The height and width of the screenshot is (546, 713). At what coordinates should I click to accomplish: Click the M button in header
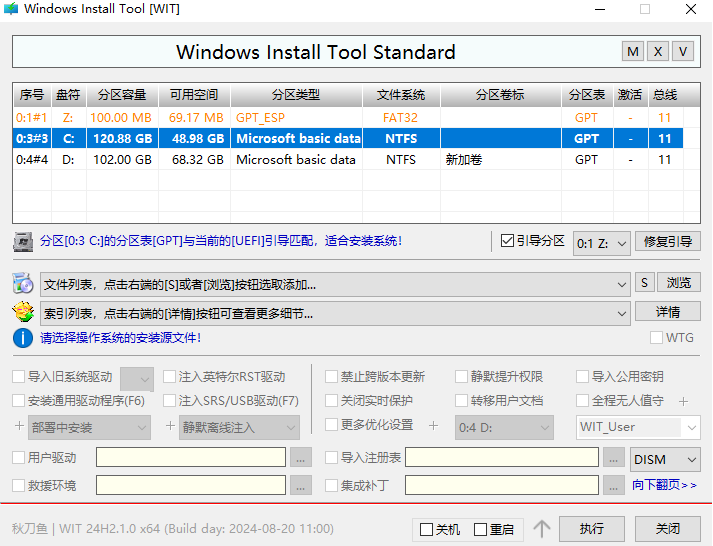point(633,52)
